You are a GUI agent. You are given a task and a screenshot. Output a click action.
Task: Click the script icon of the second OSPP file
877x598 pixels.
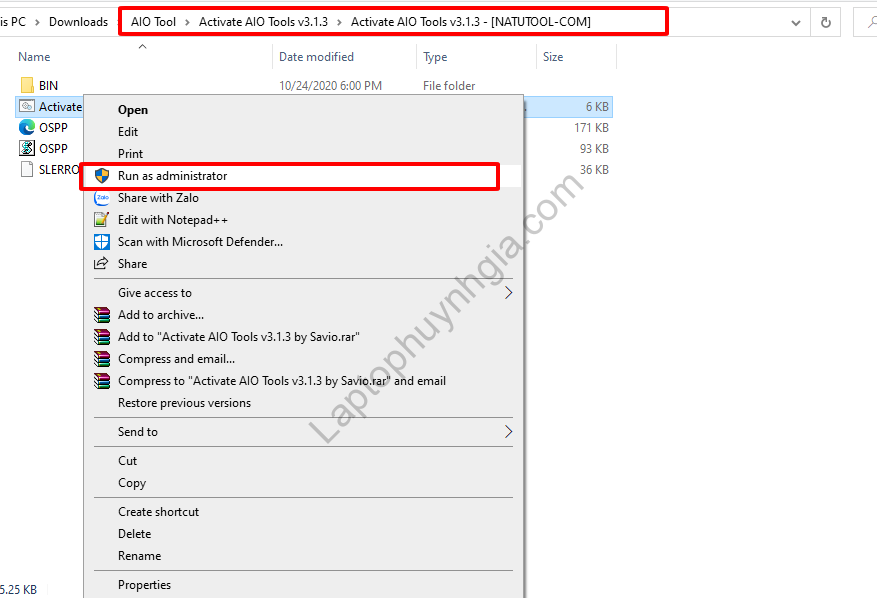[27, 148]
